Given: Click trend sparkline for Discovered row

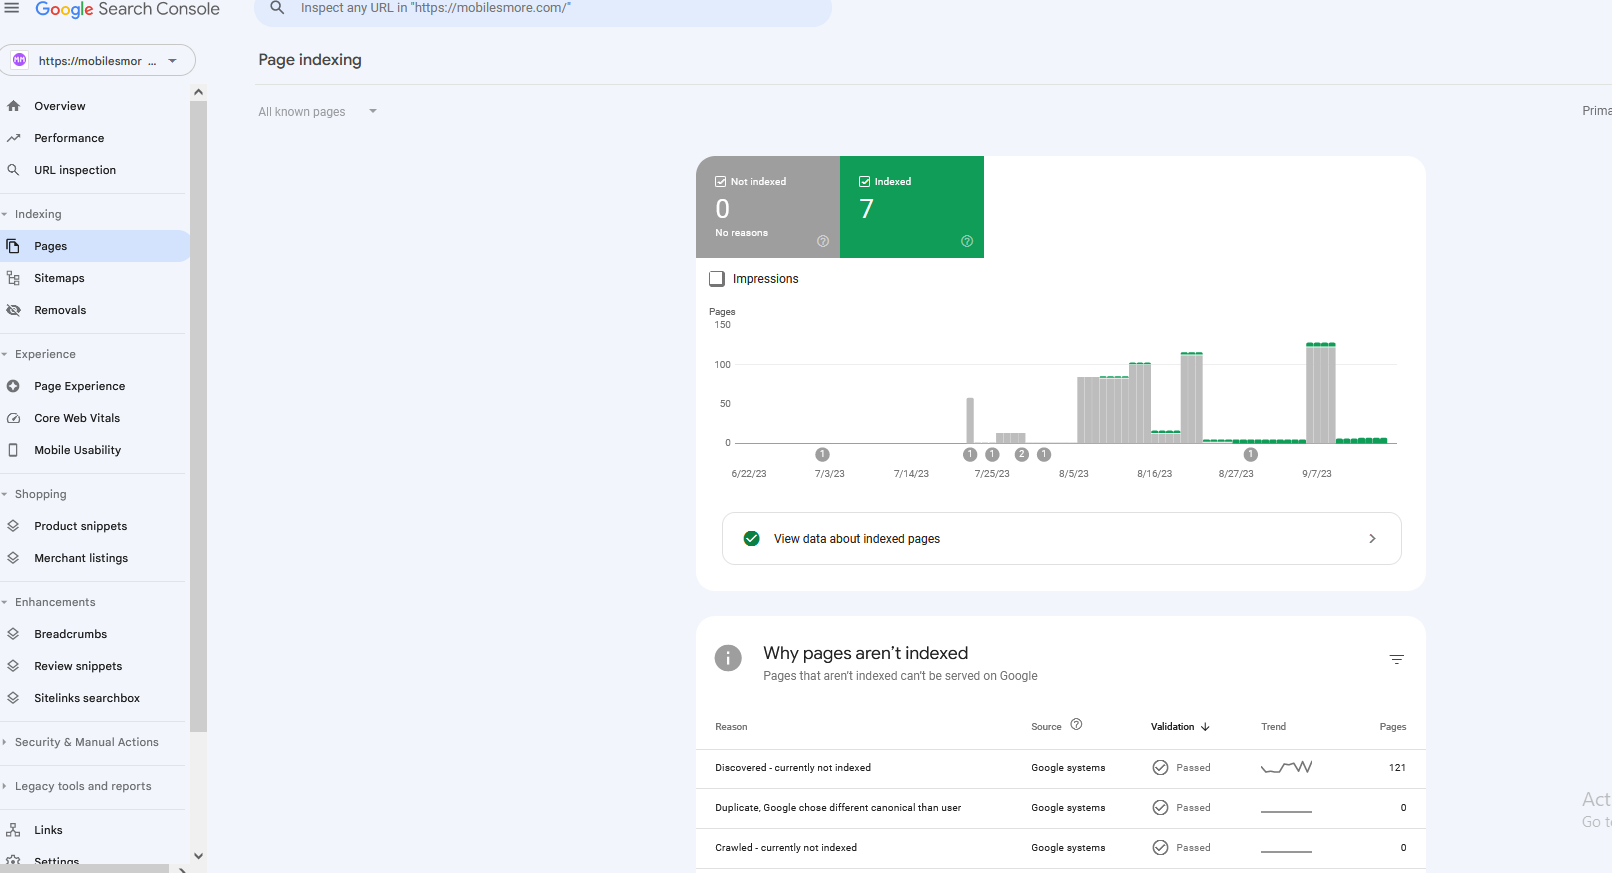Looking at the screenshot, I should [1286, 768].
